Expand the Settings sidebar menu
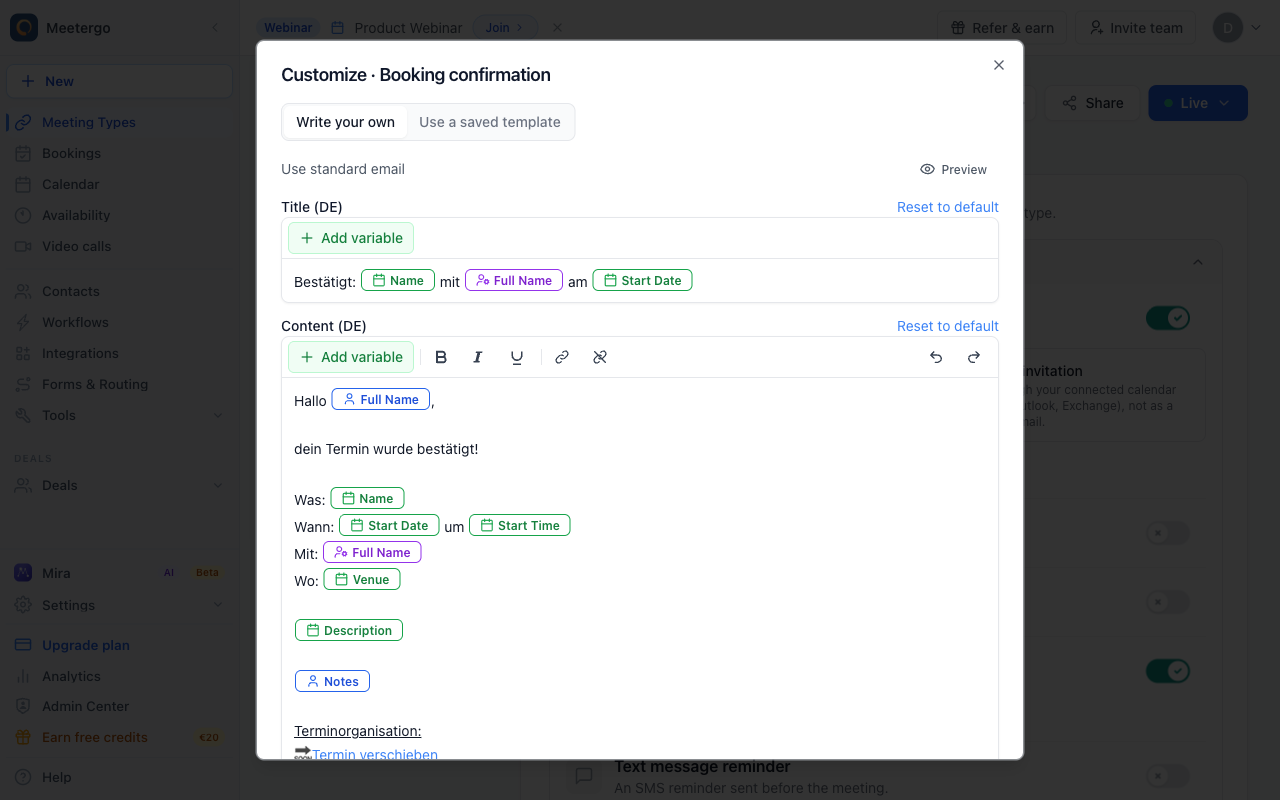Screen dimensions: 1280x800 [x=120, y=605]
